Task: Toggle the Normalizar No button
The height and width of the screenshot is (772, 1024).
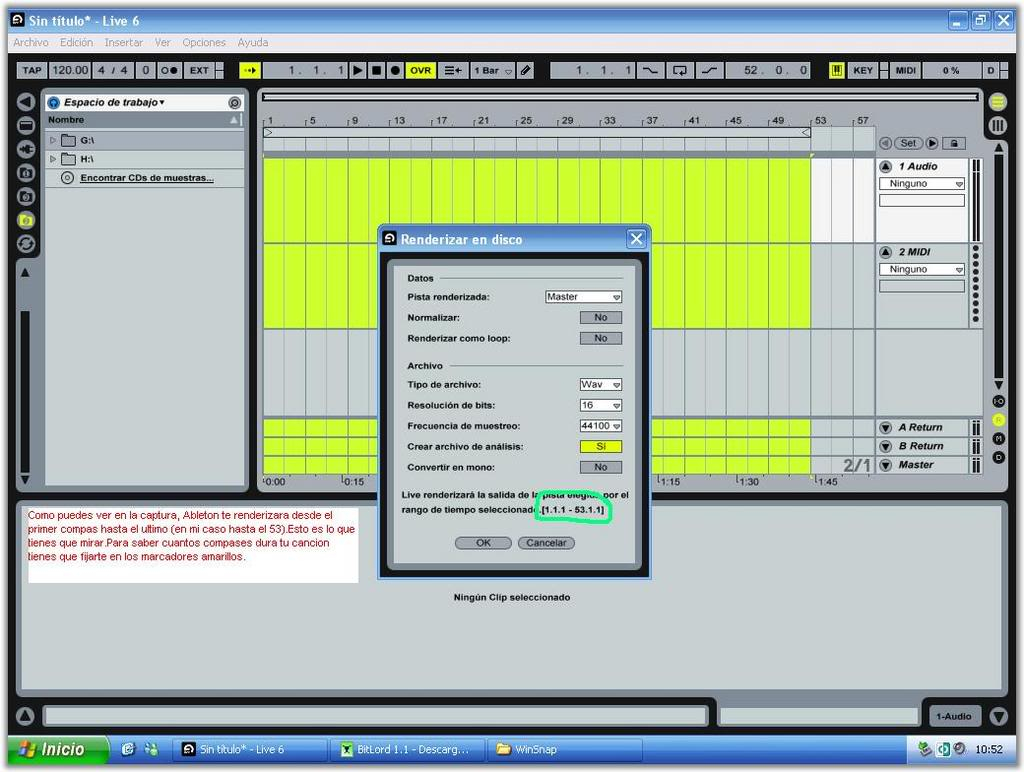Action: point(600,317)
